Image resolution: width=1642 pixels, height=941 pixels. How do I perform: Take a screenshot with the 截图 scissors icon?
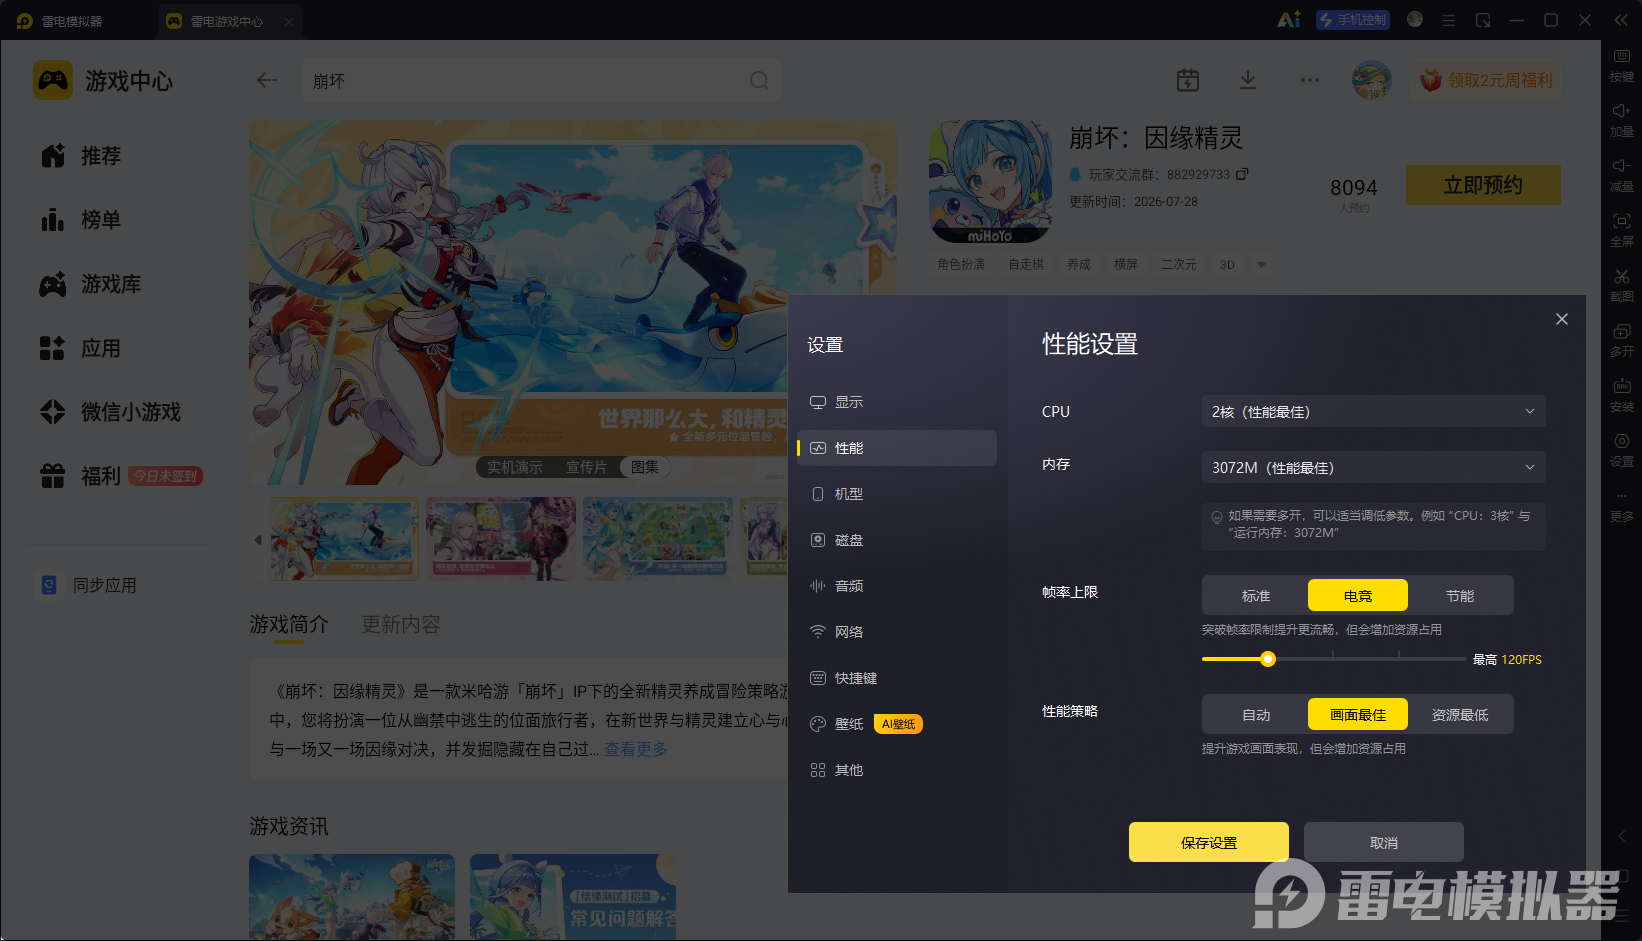coord(1621,276)
